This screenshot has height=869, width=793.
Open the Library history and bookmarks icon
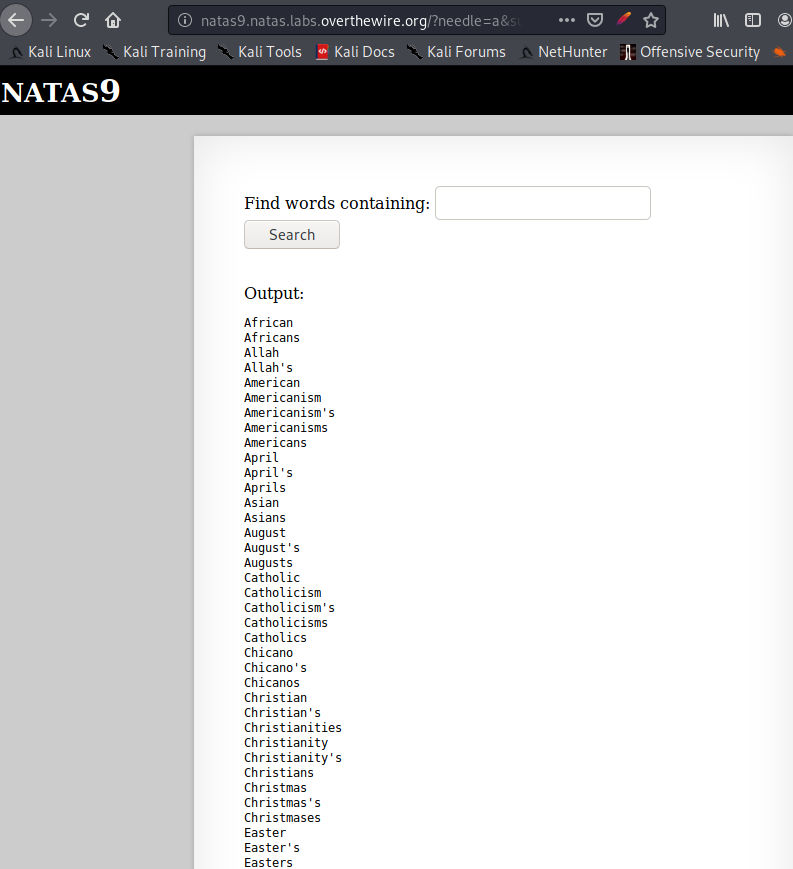point(721,20)
